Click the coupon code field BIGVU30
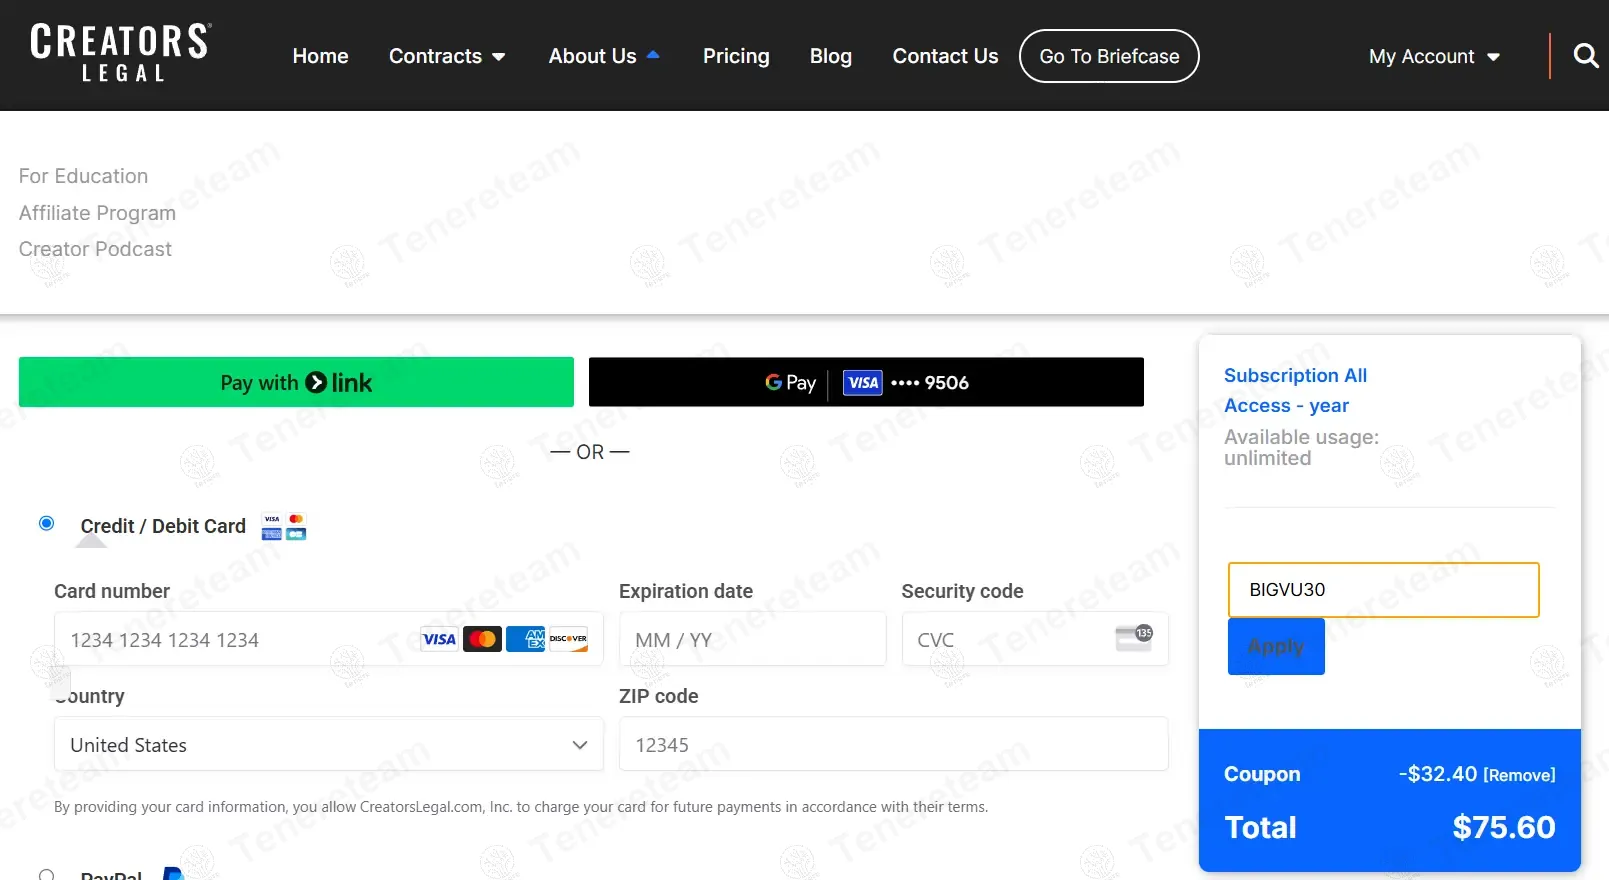The width and height of the screenshot is (1609, 880). (x=1383, y=590)
